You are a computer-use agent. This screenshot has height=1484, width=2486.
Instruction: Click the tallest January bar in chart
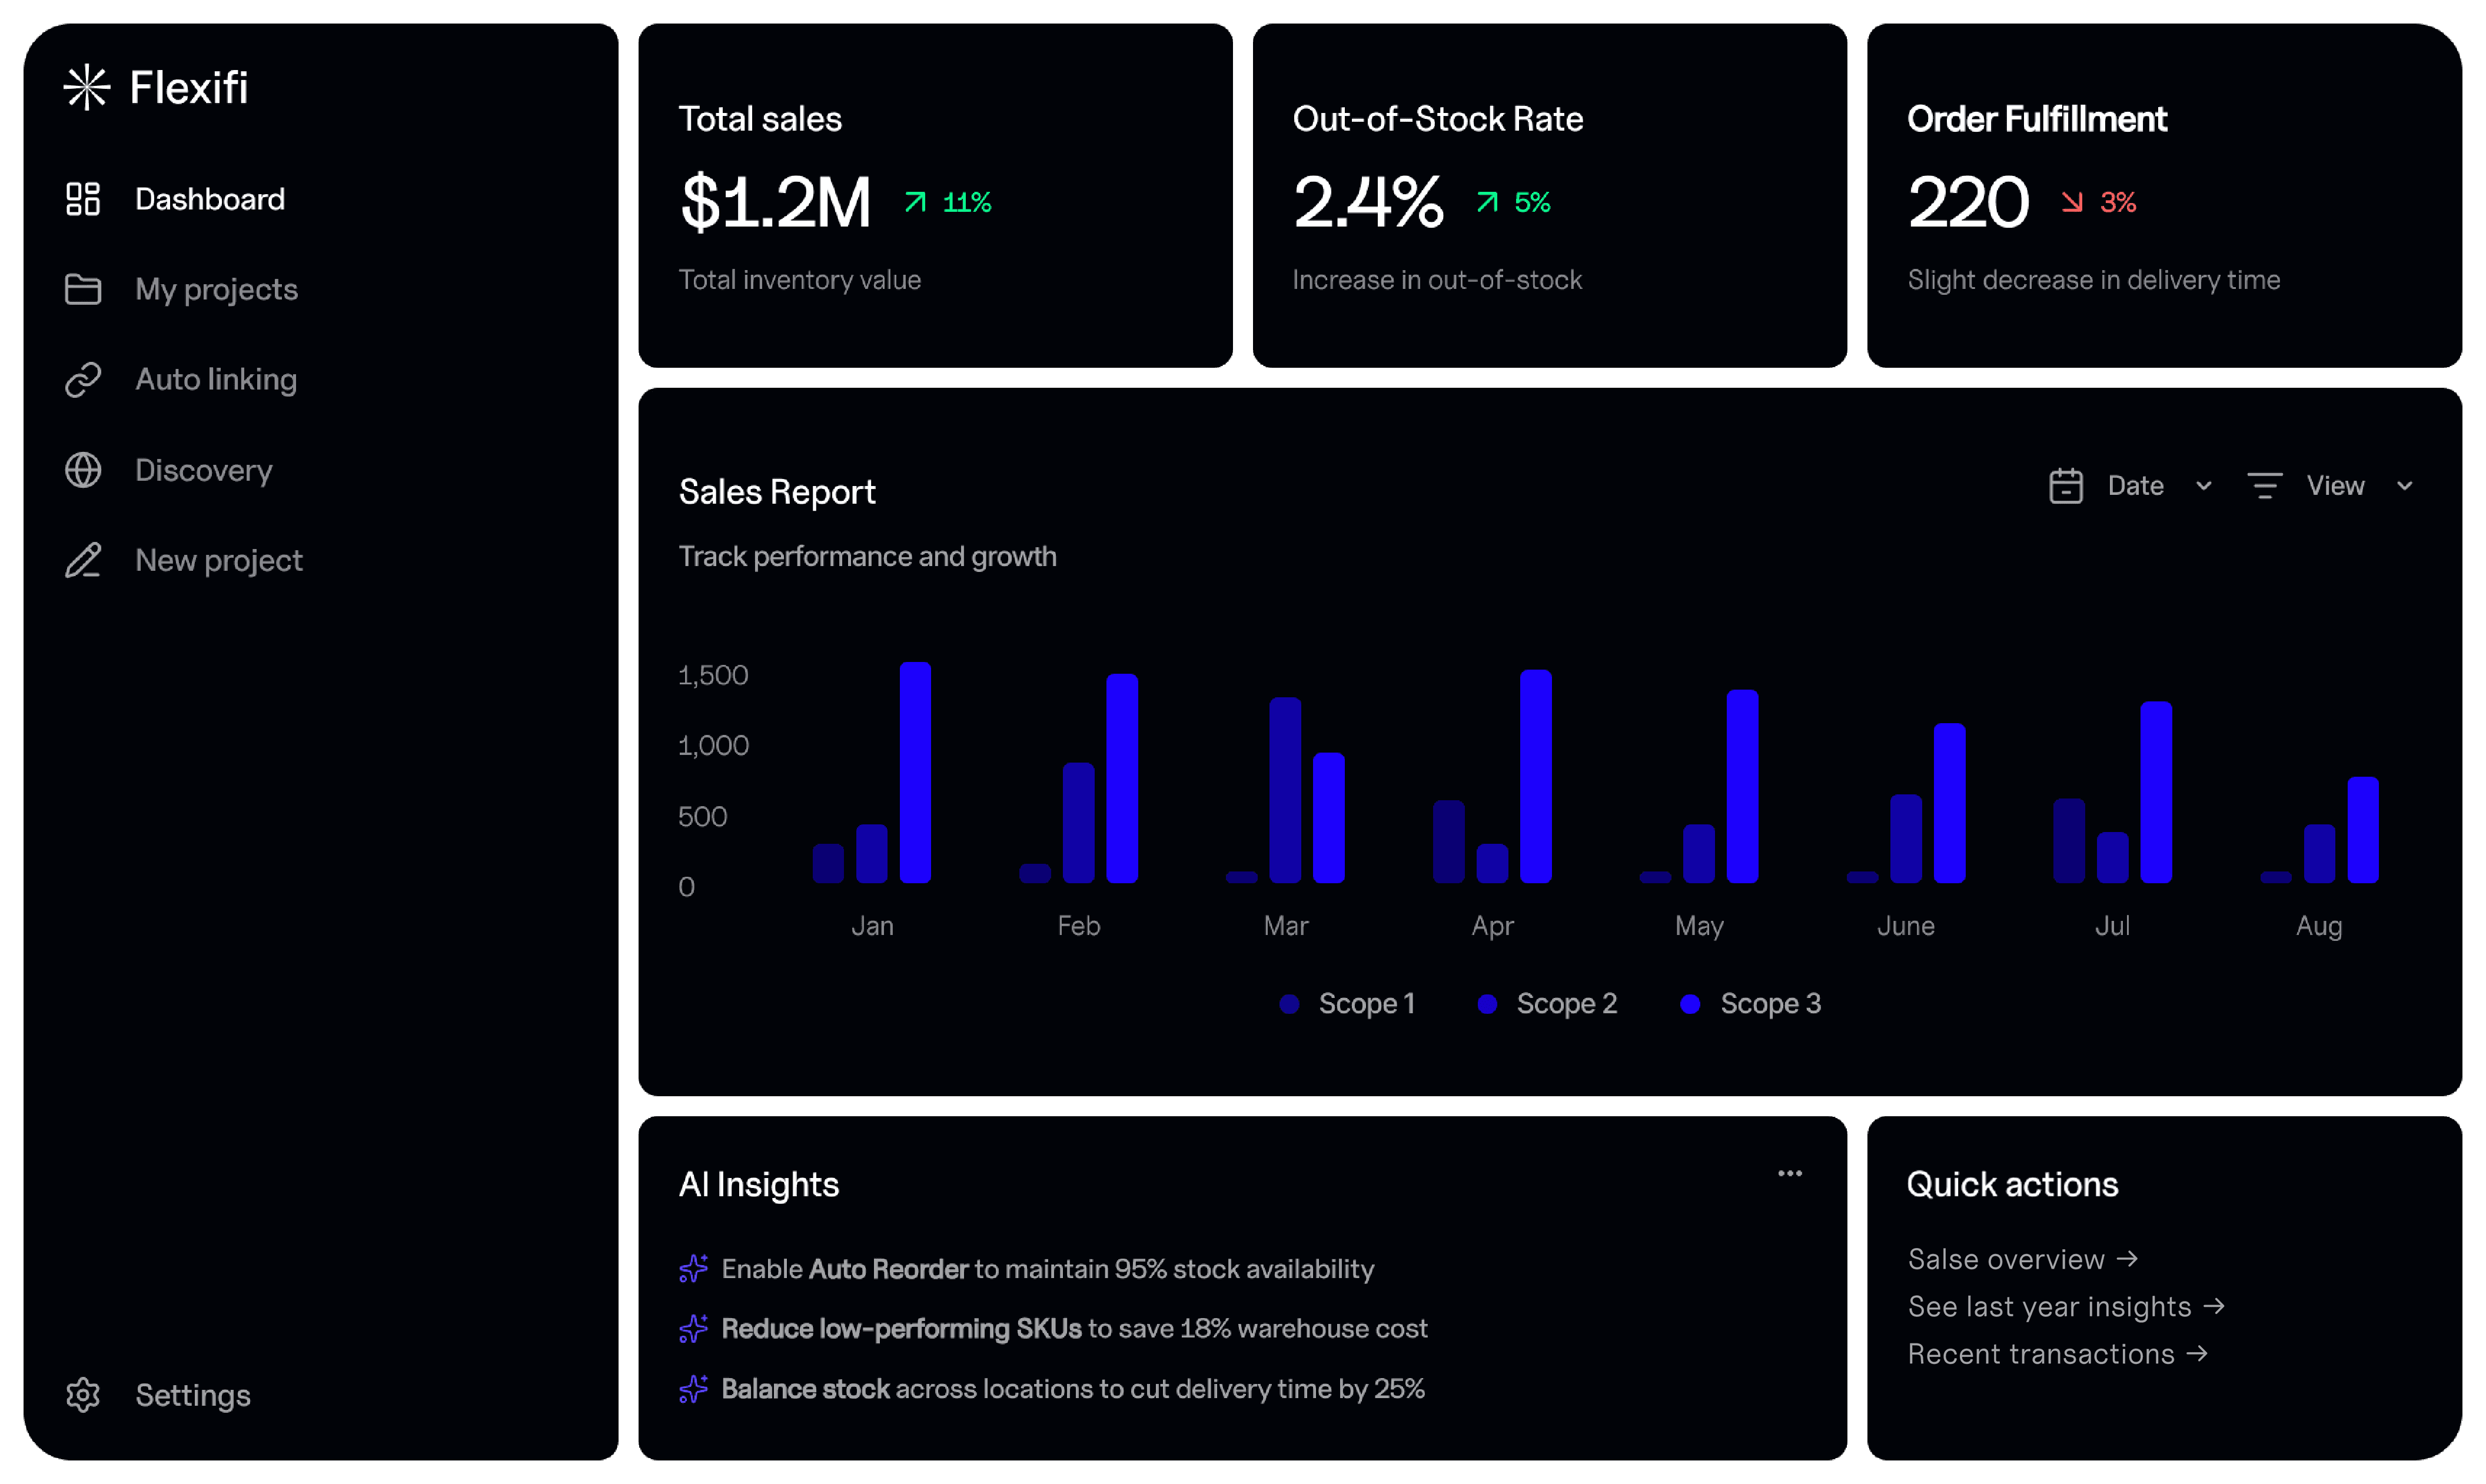[915, 772]
